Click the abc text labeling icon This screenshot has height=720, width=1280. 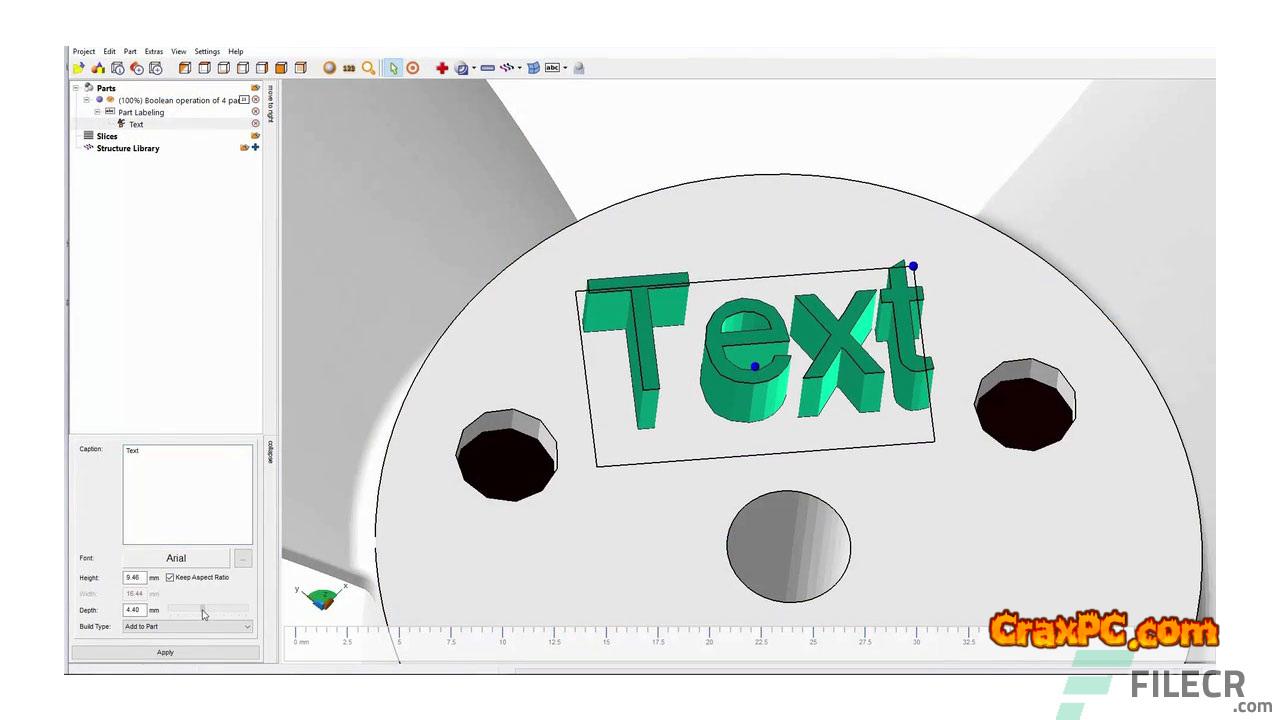click(552, 68)
